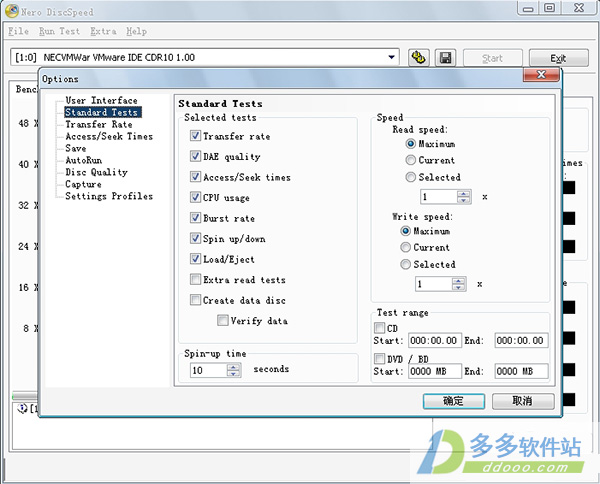Uncheck the CPU usage checkbox
The image size is (600, 484).
[195, 197]
